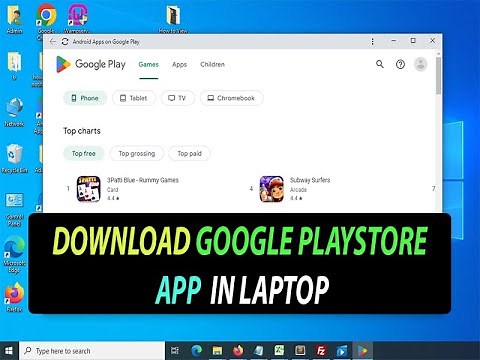Reload the Android Apps on Google Play page
Screen dimensions: 480x360
pyautogui.click(x=65, y=42)
